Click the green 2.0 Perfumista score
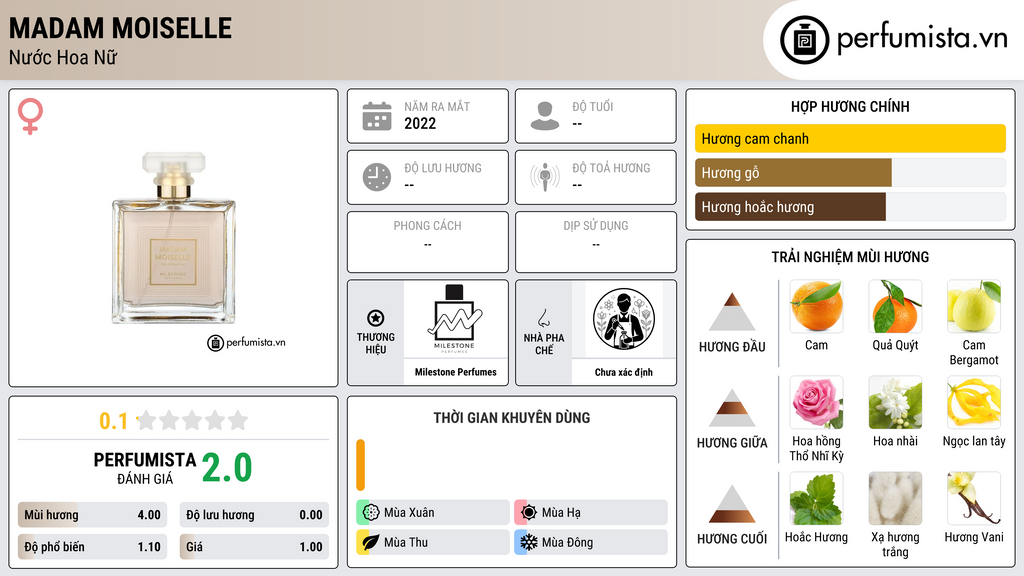 (x=227, y=468)
